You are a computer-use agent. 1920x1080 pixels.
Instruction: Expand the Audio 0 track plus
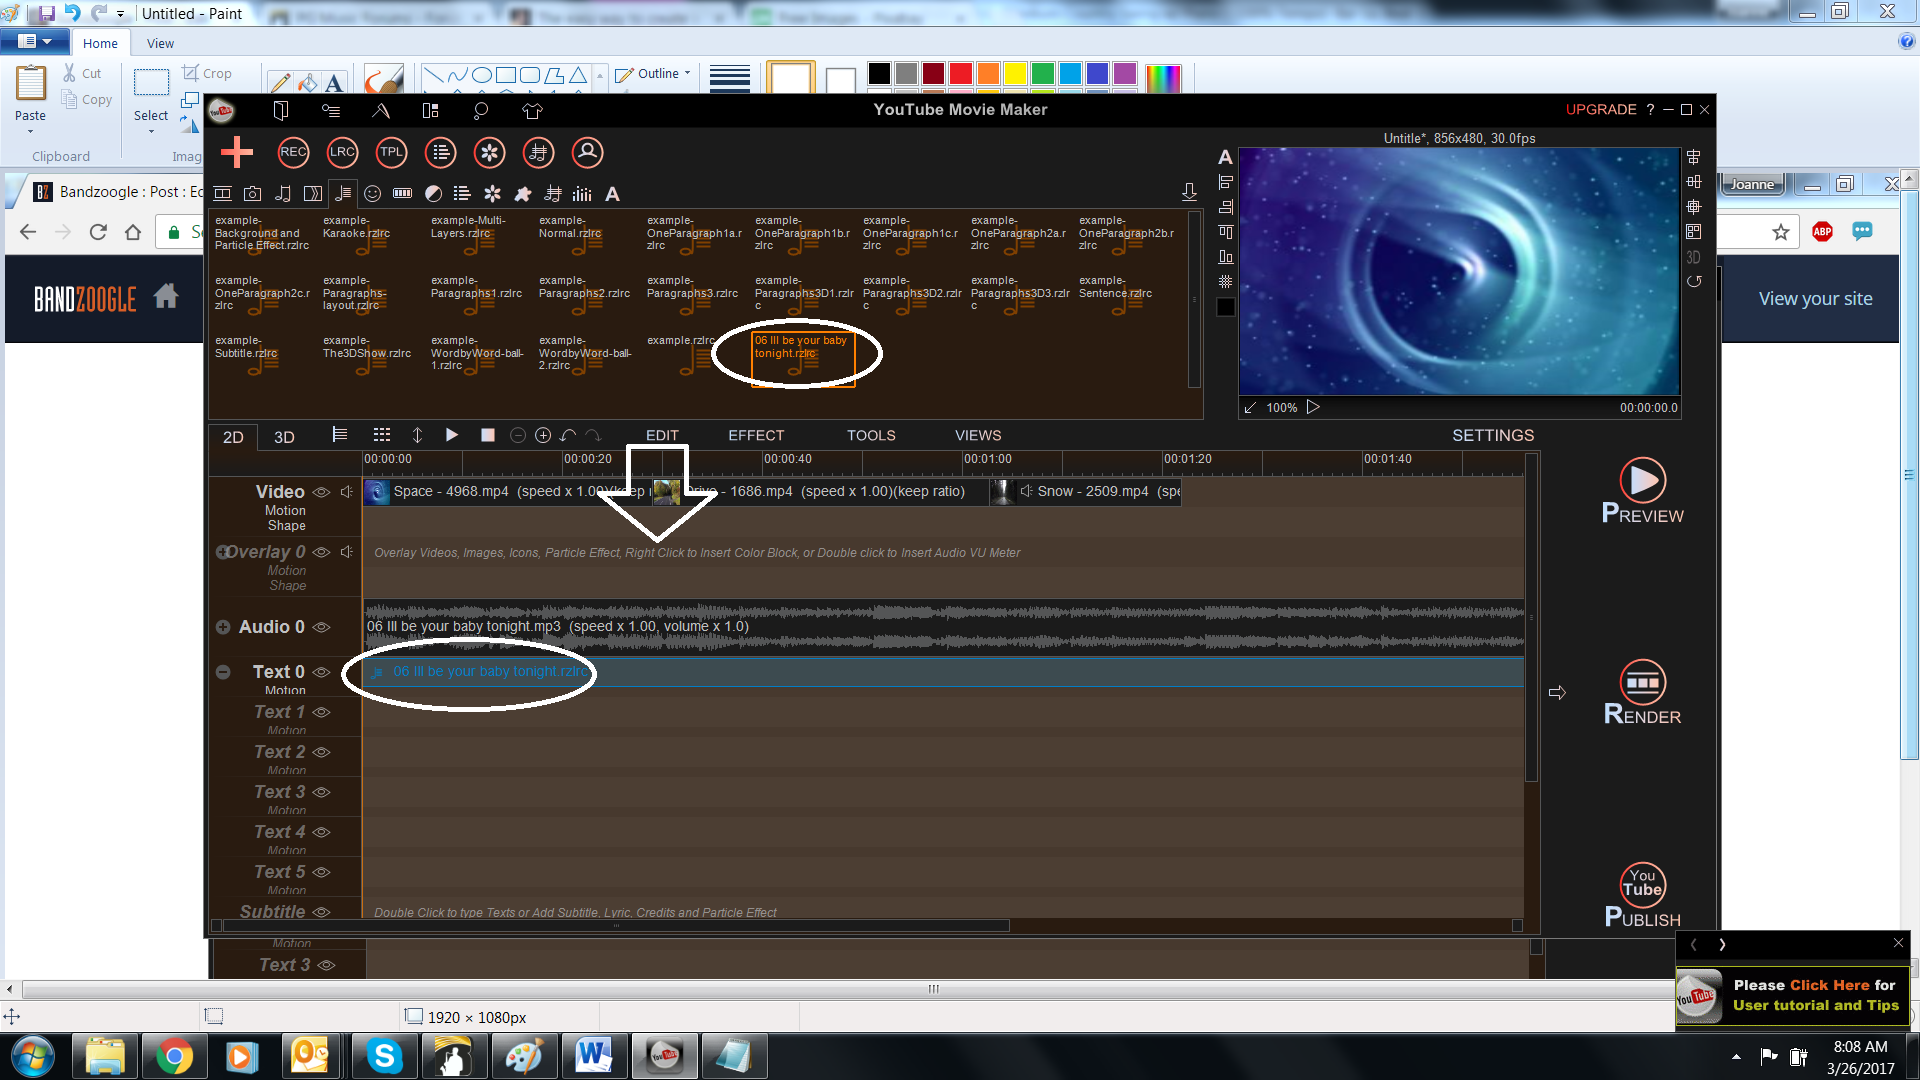coord(223,627)
